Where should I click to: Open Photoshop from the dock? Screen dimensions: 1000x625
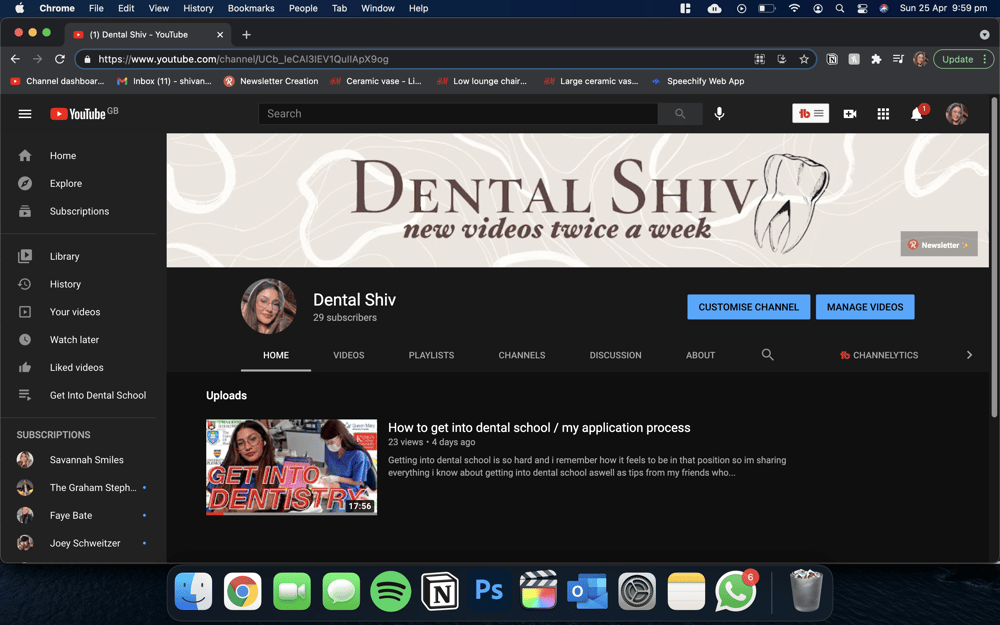(x=489, y=591)
